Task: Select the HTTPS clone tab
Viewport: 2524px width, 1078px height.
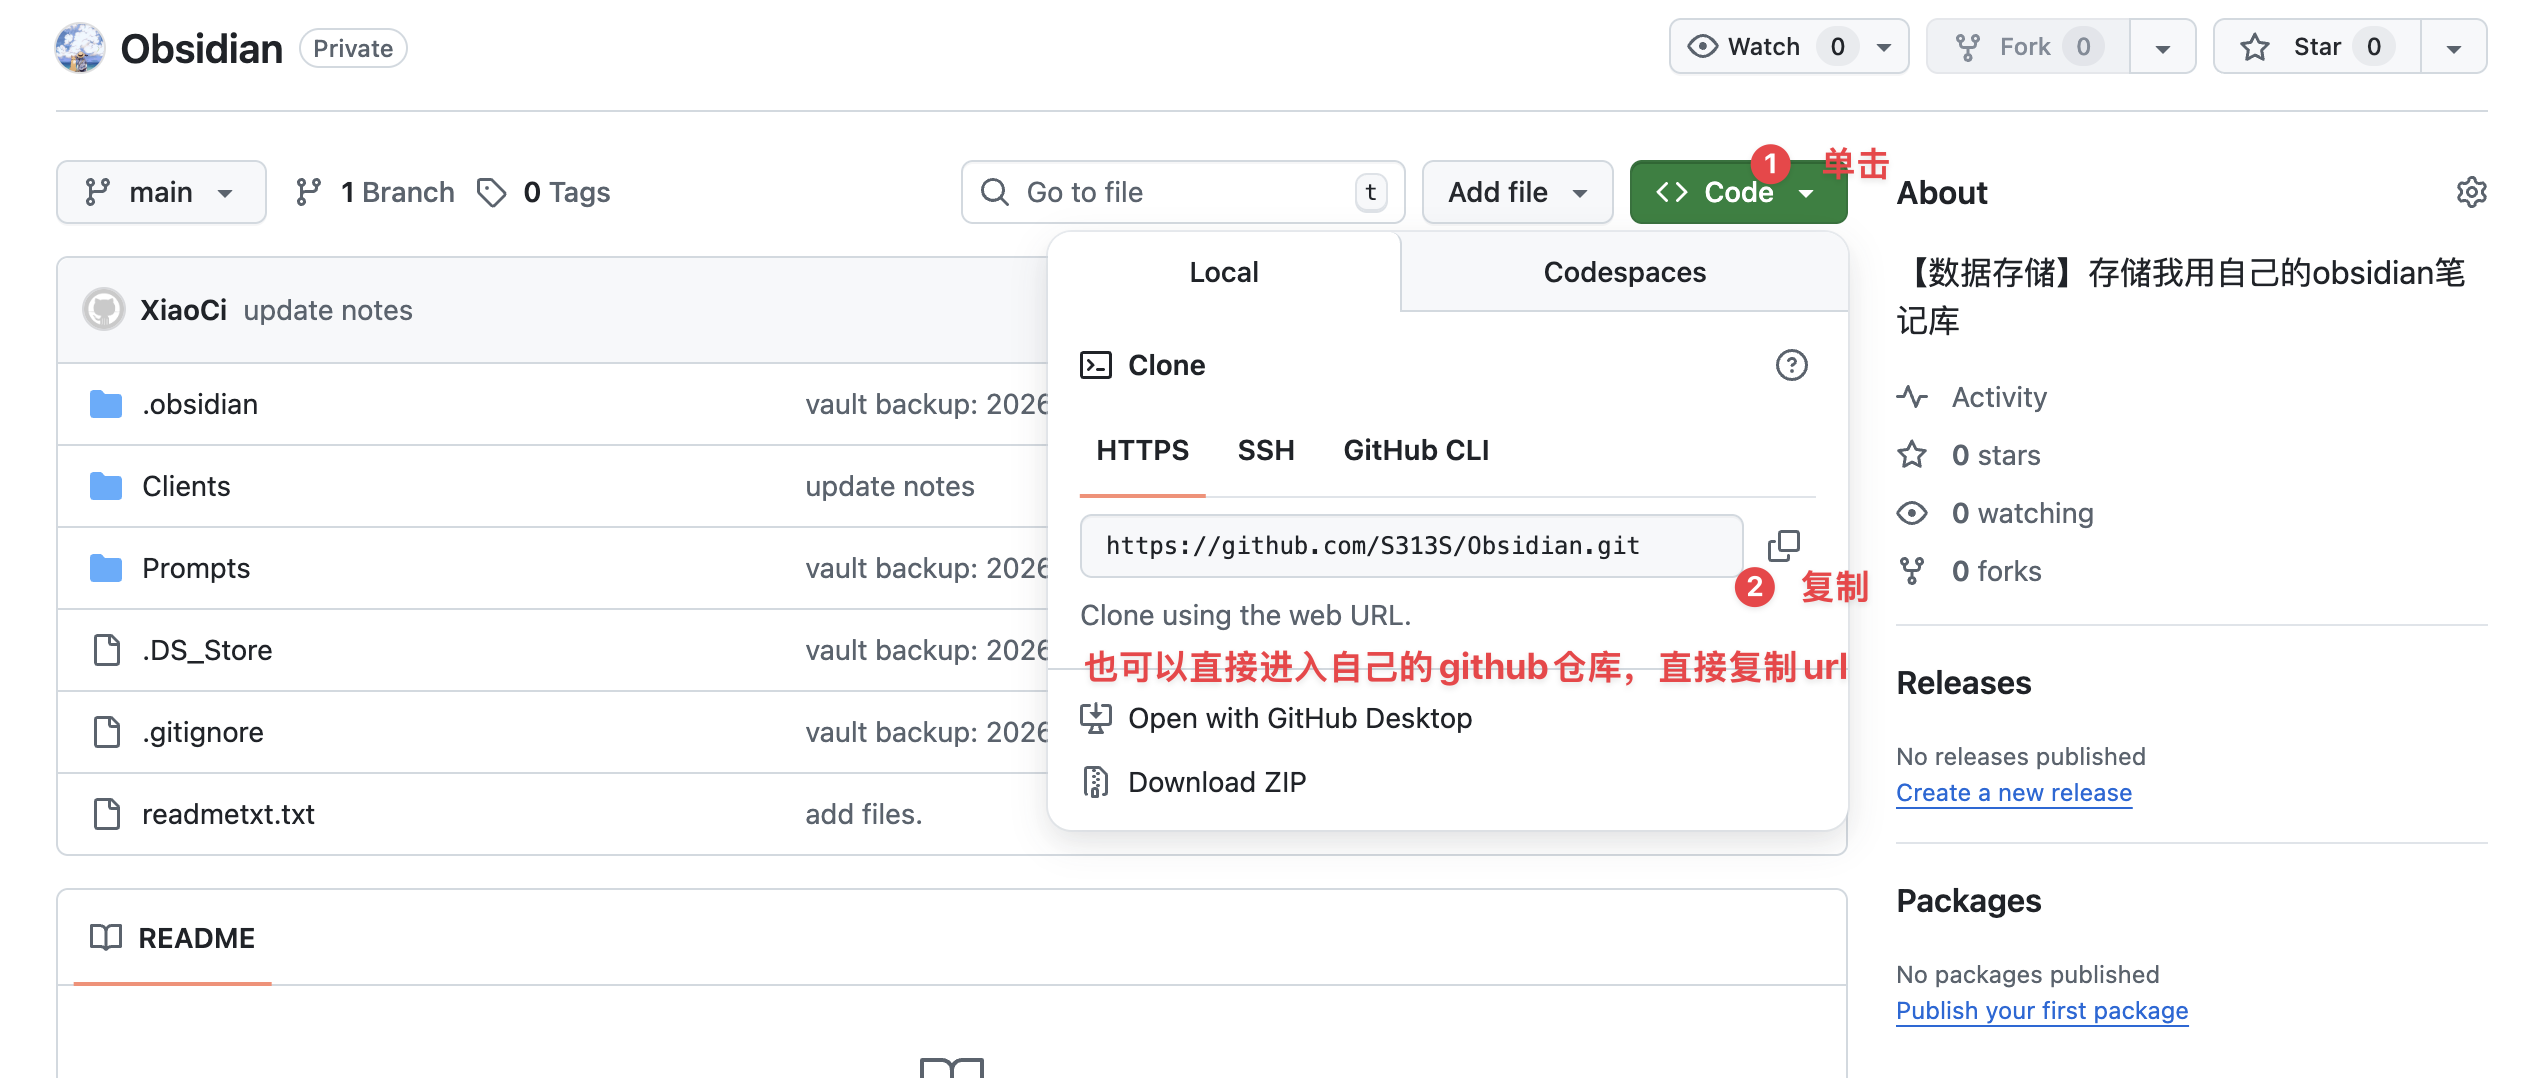Action: tap(1142, 451)
